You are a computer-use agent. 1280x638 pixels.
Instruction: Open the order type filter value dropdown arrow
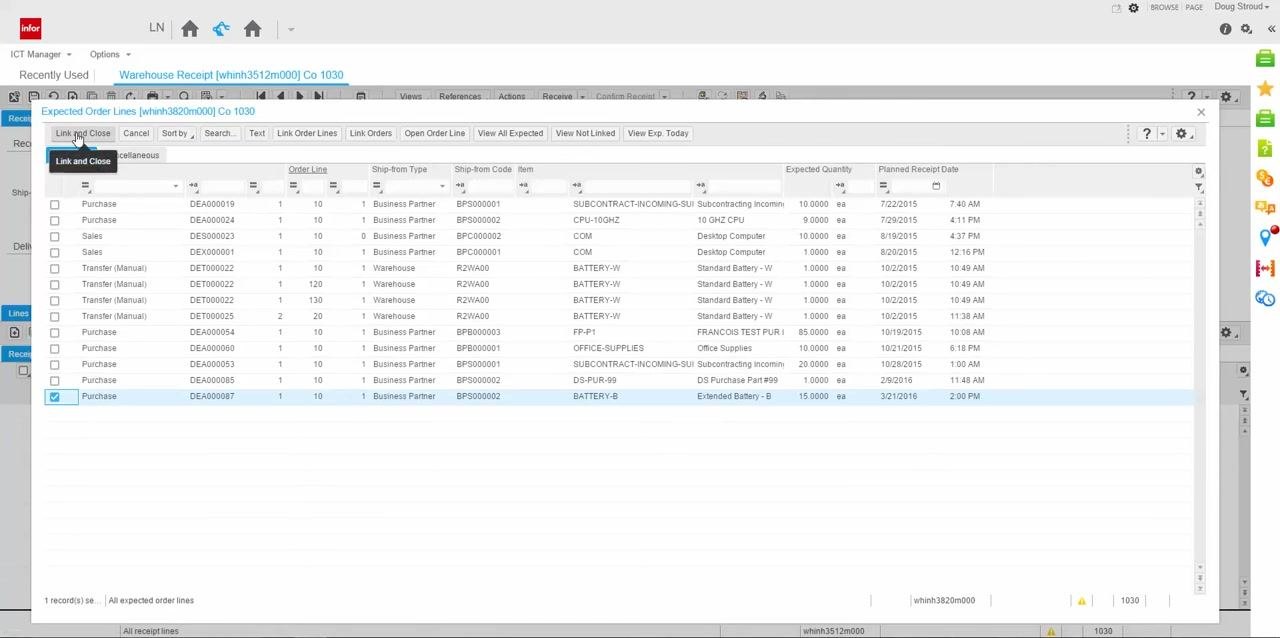tap(175, 186)
